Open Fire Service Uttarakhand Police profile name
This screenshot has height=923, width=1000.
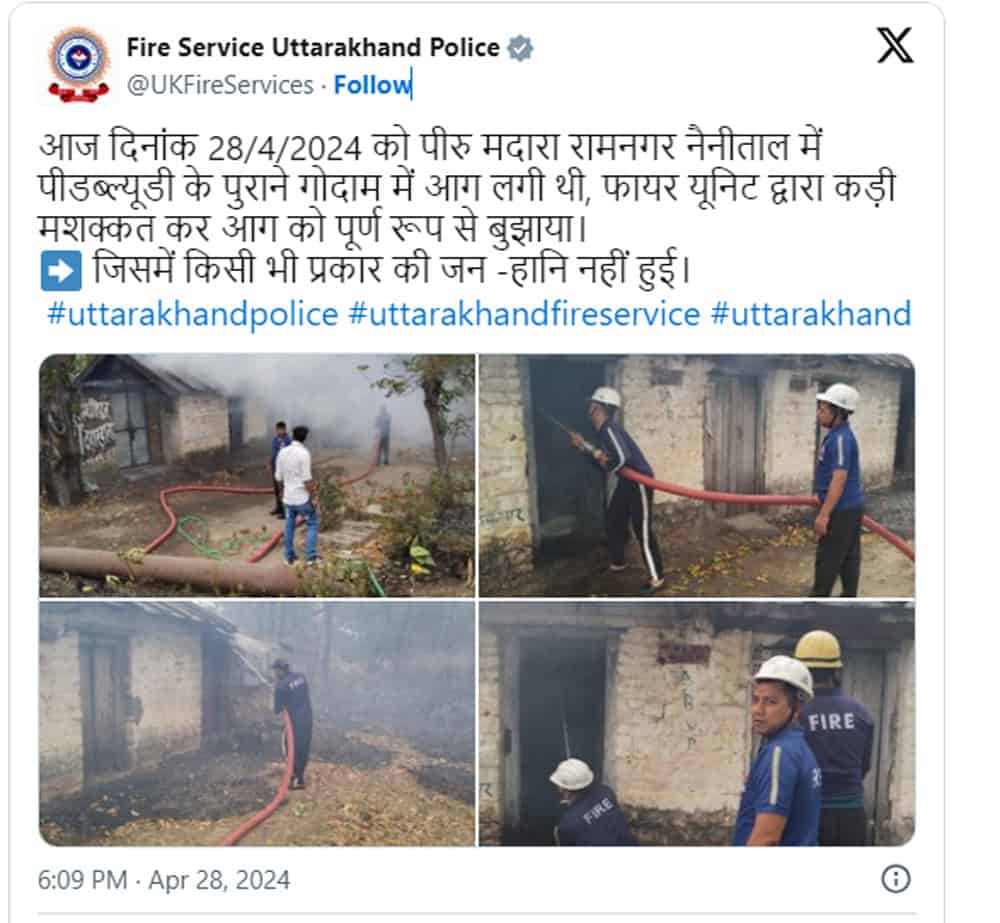pos(312,48)
